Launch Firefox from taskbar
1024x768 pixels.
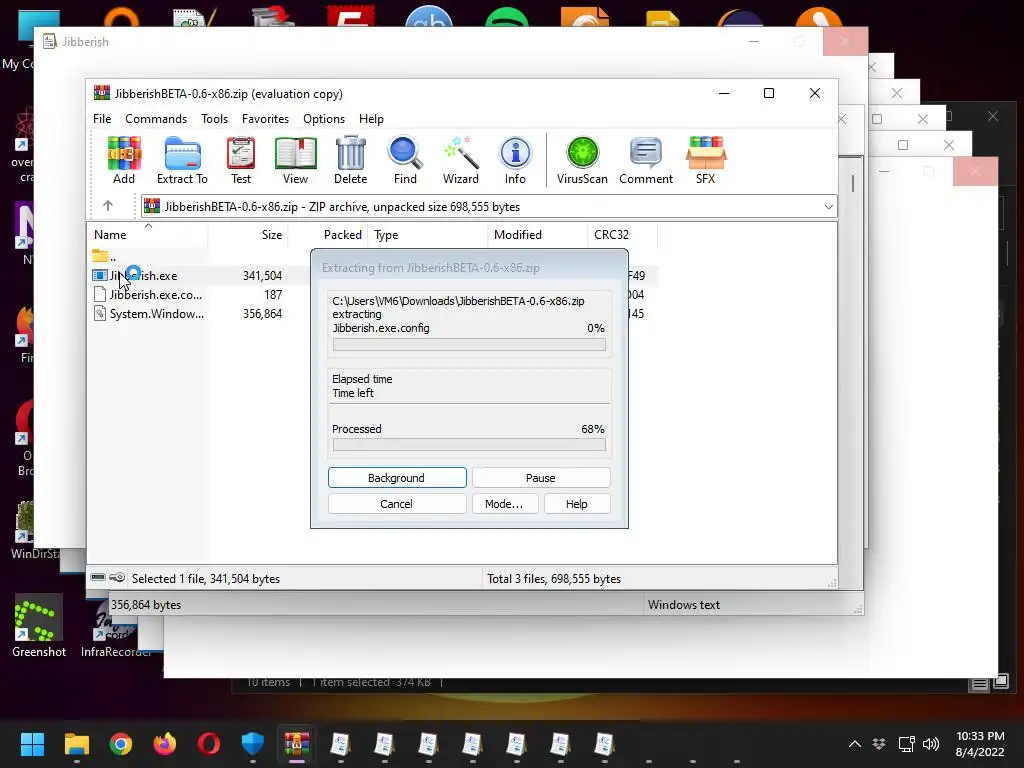click(x=165, y=744)
